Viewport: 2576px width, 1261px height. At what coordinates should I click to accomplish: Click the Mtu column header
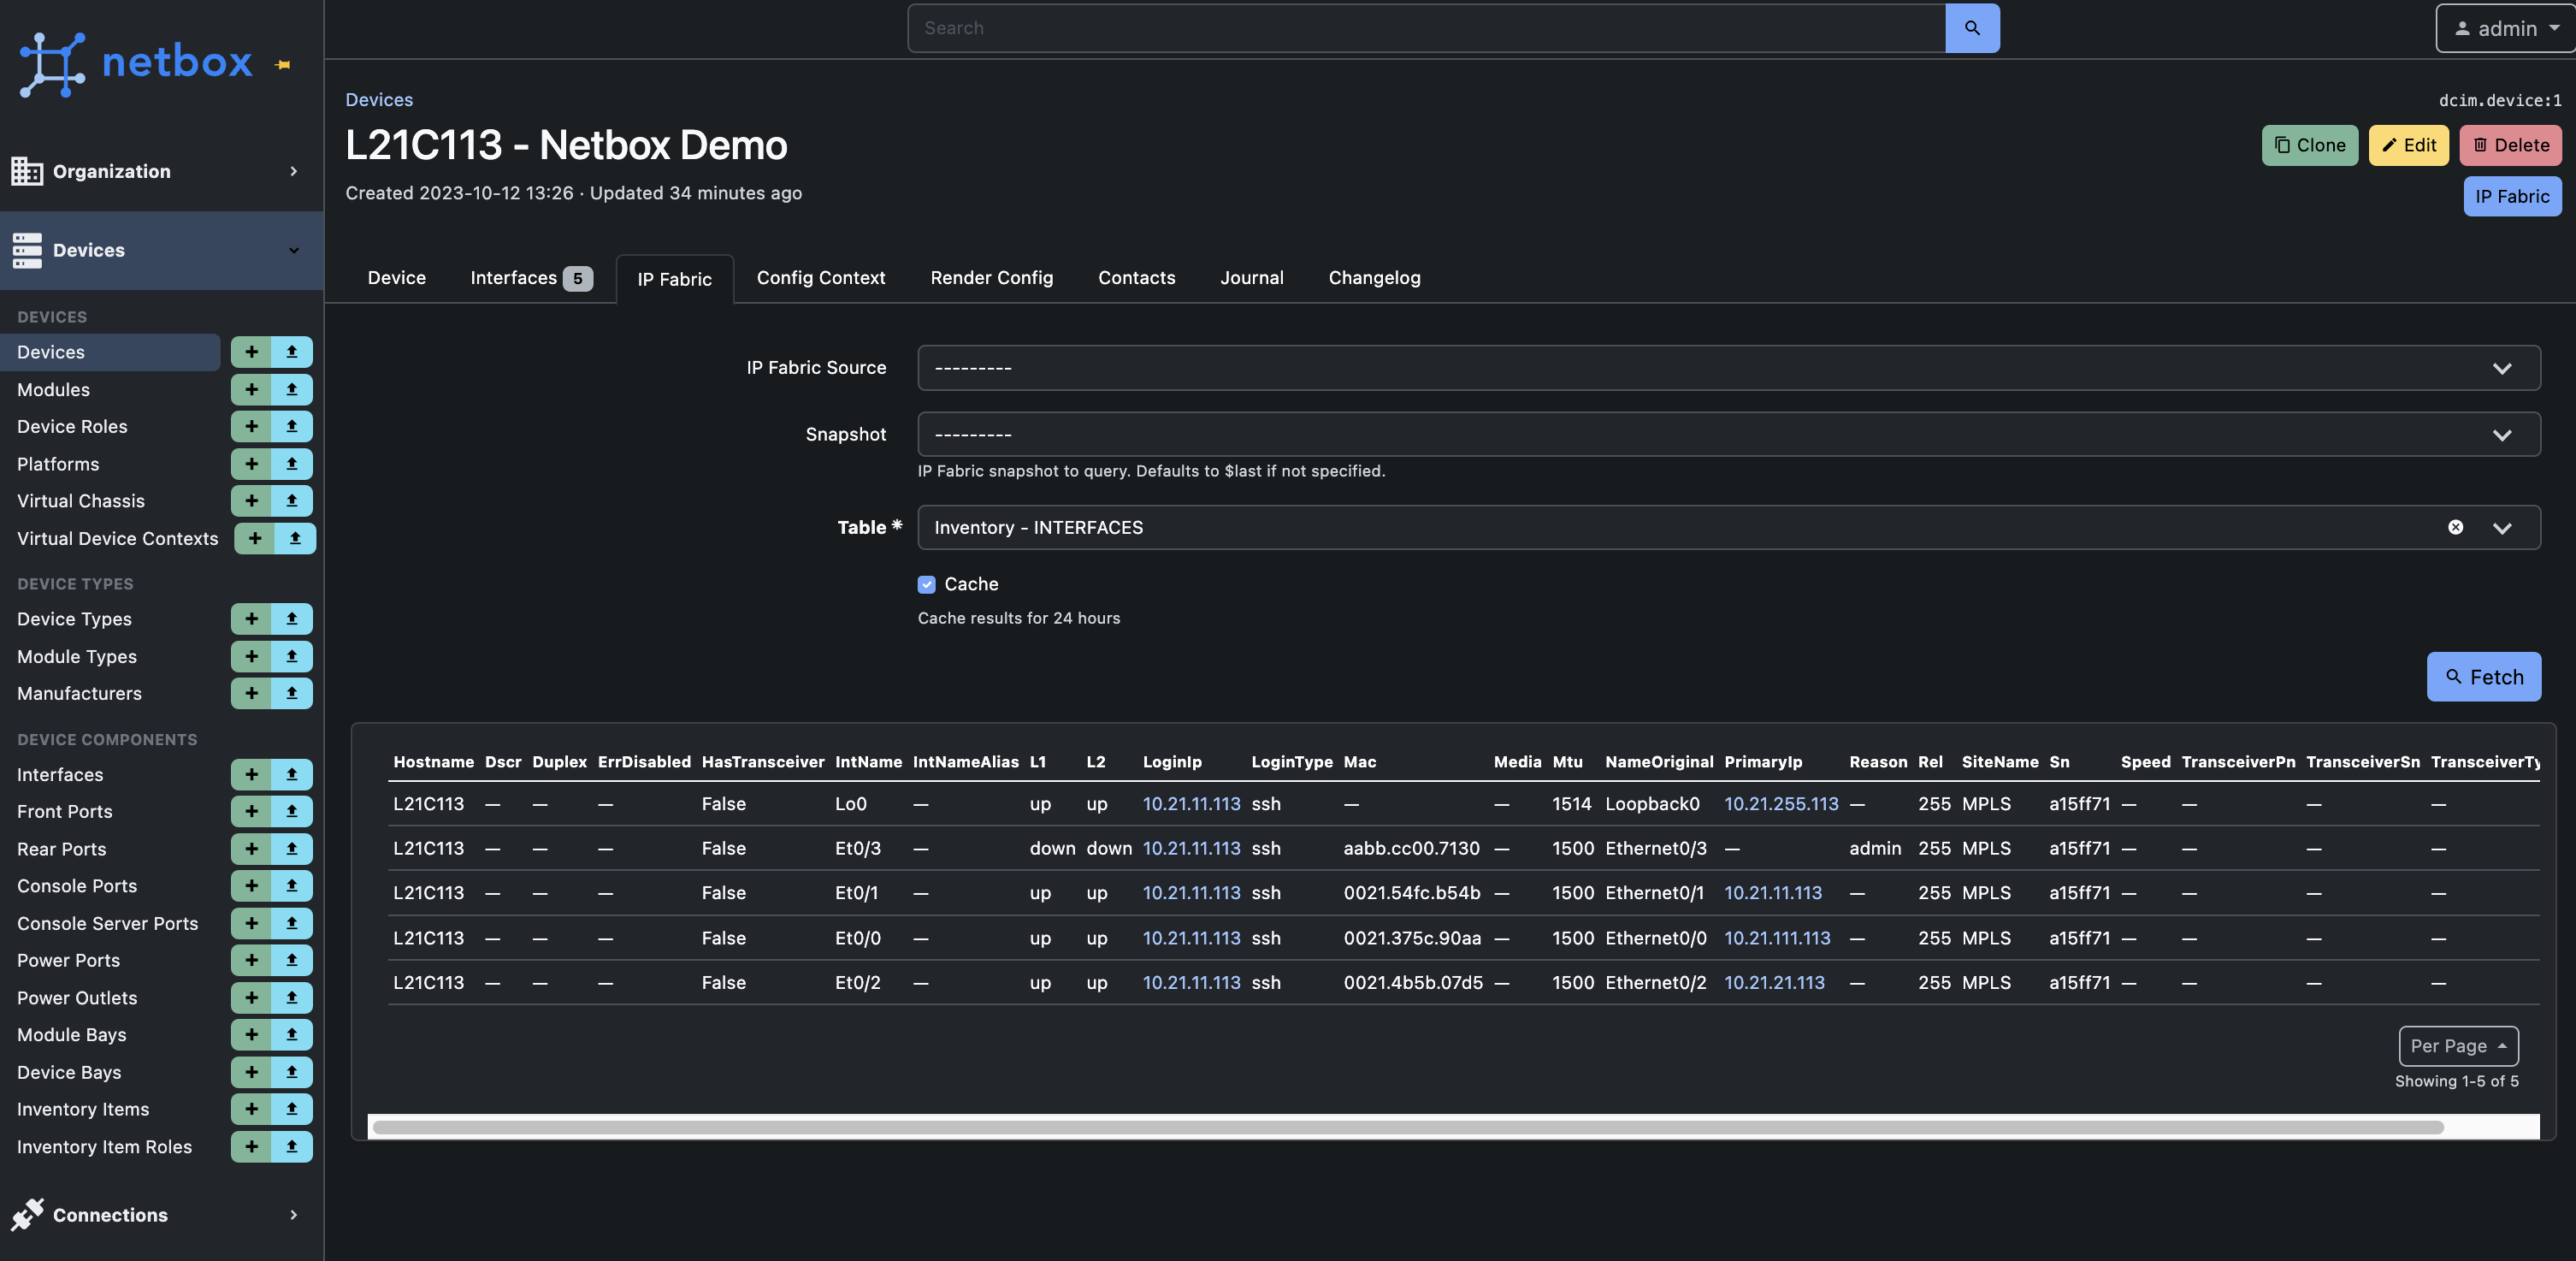1567,762
